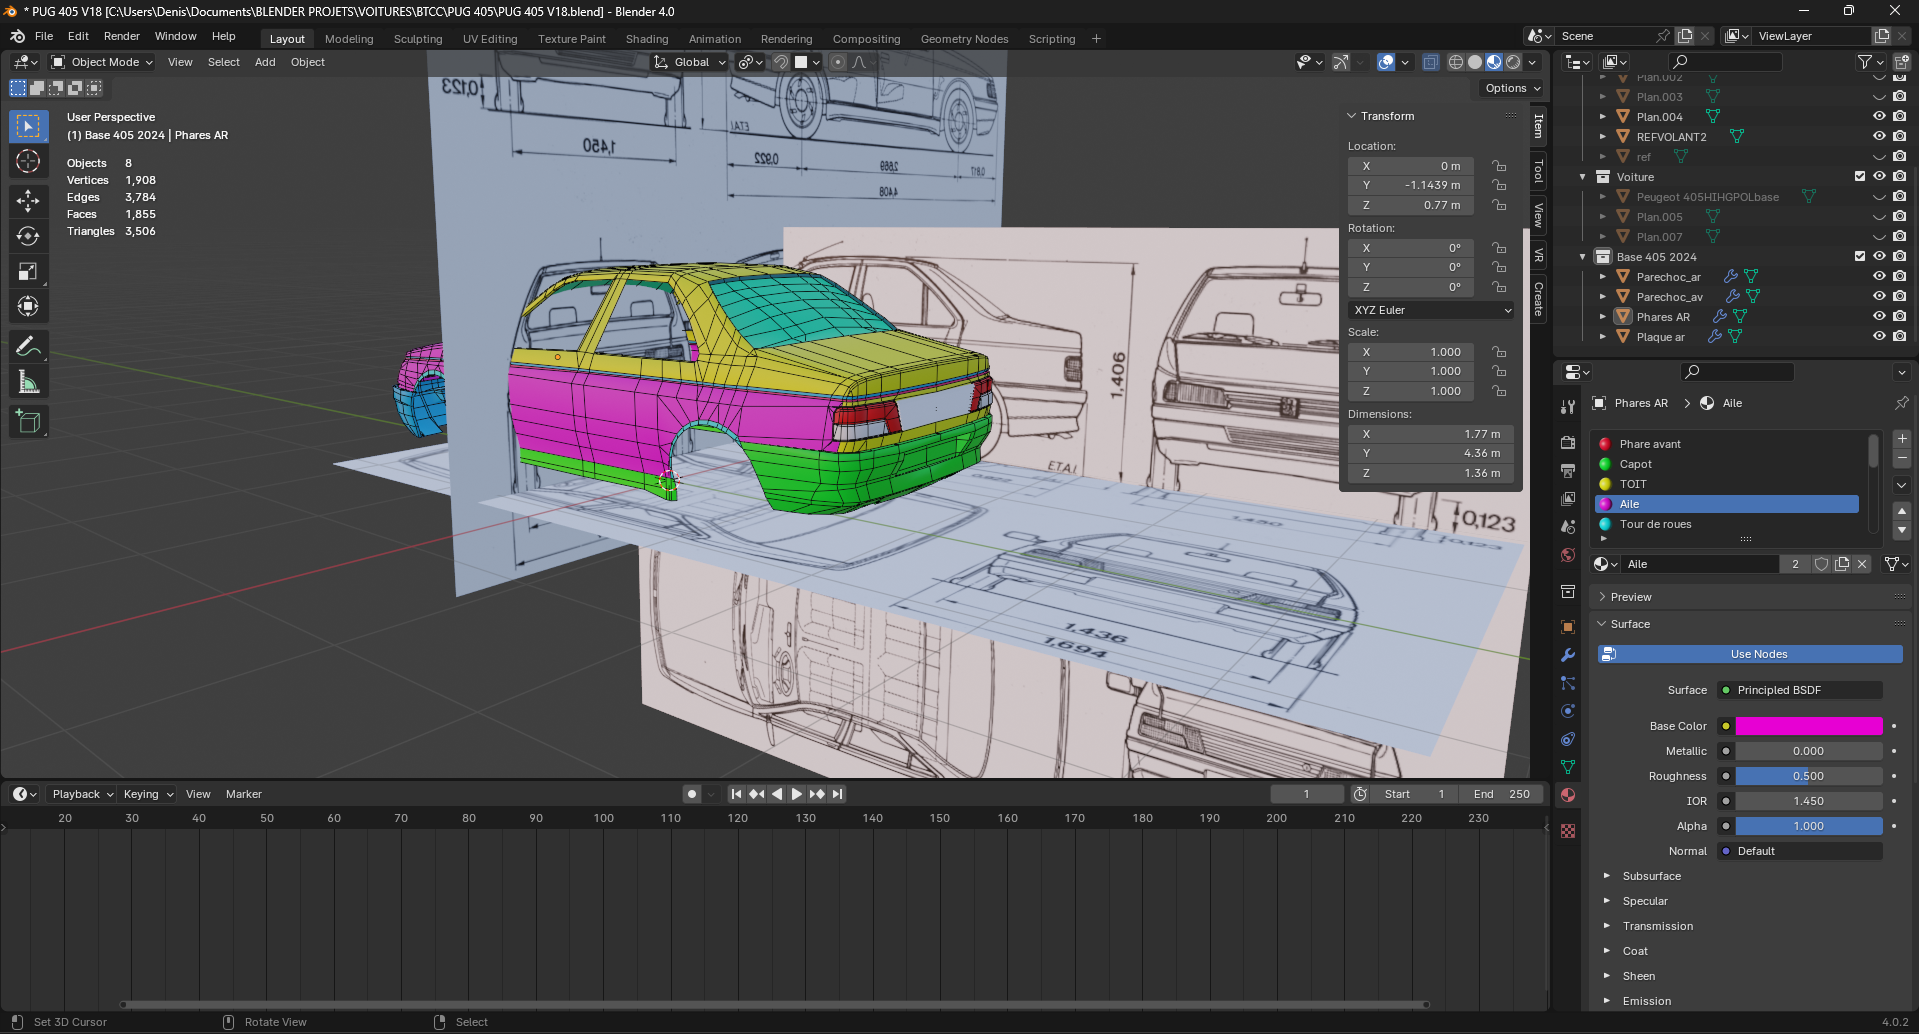Switch to the Shading workspace tab
The image size is (1919, 1034).
pos(647,39)
